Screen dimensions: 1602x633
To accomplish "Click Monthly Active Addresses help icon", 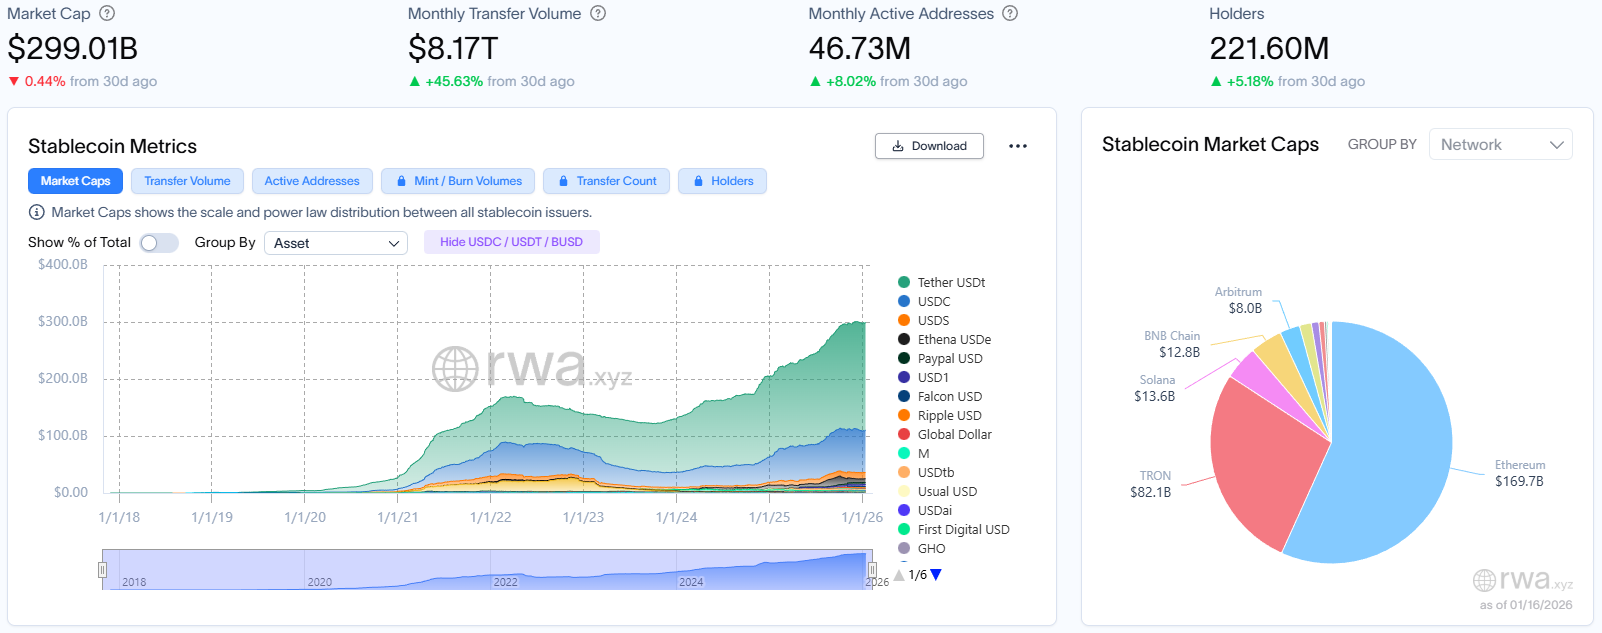I will [1010, 14].
